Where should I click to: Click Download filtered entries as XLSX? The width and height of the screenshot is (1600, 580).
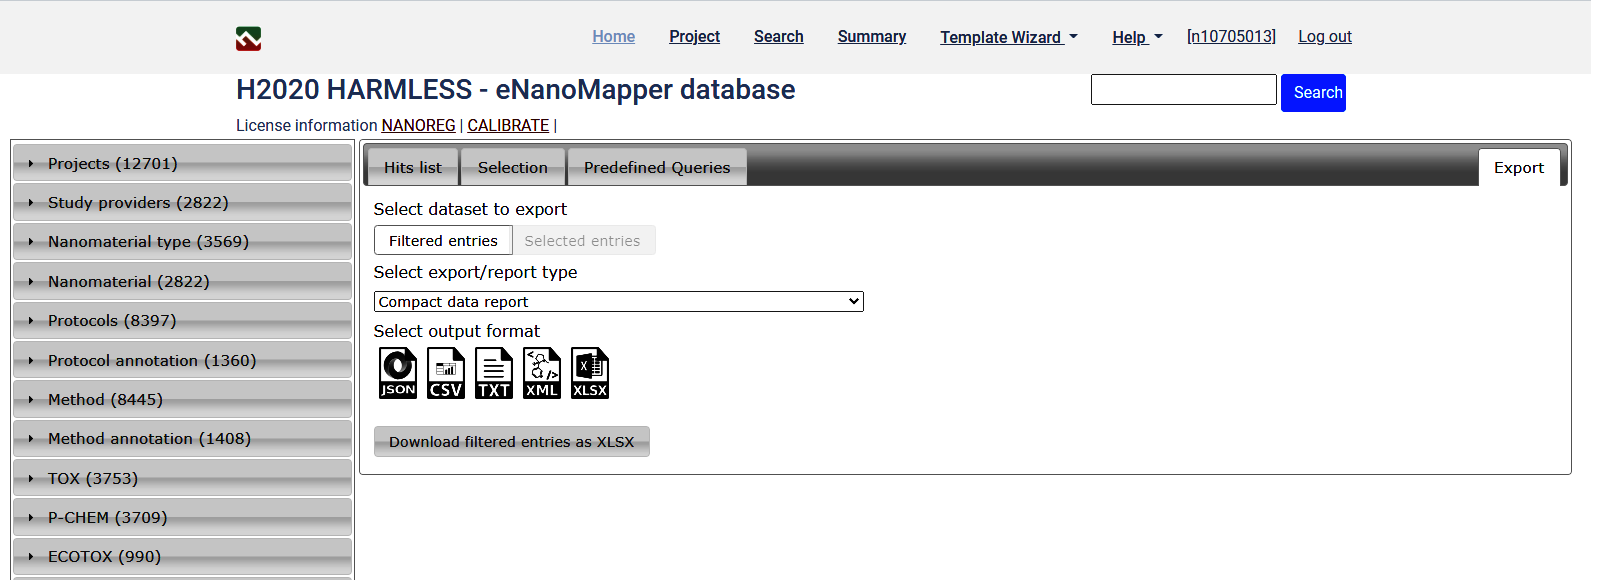pyautogui.click(x=511, y=441)
